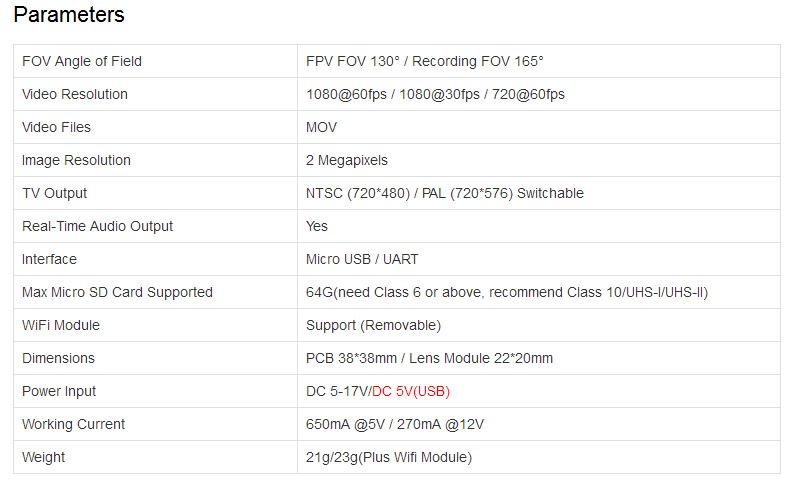Click the Parameters heading

(x=69, y=15)
